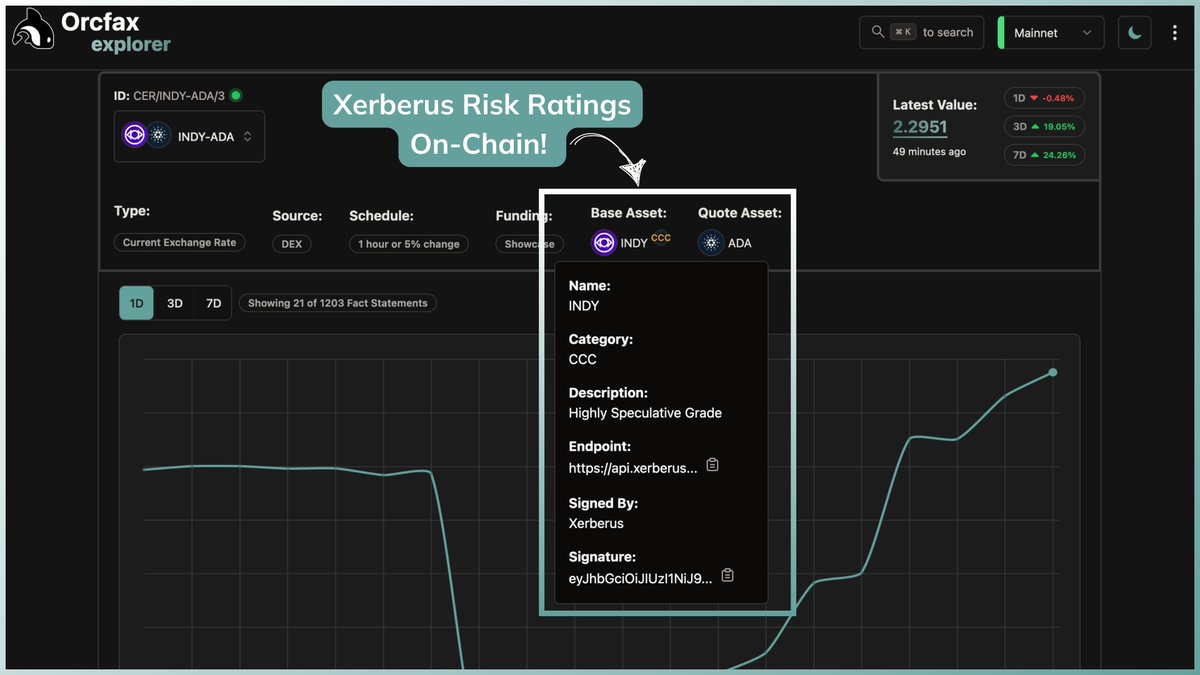Click the Highly Speculative Grade description
1200x675 pixels.
tap(645, 413)
